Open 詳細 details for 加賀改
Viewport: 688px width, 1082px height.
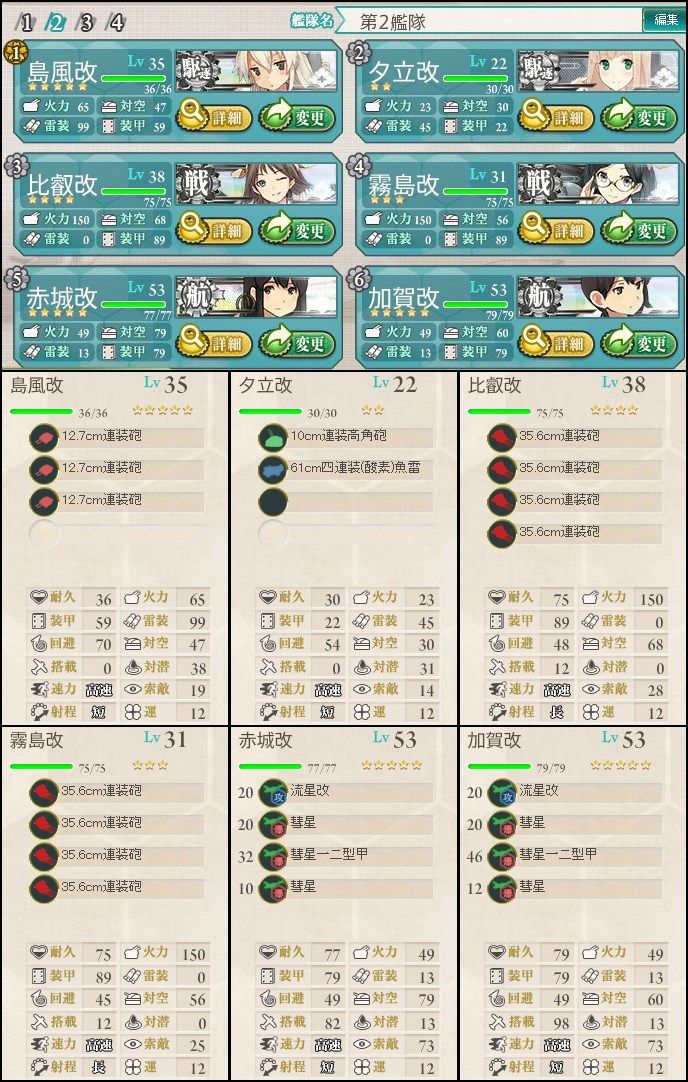point(556,343)
